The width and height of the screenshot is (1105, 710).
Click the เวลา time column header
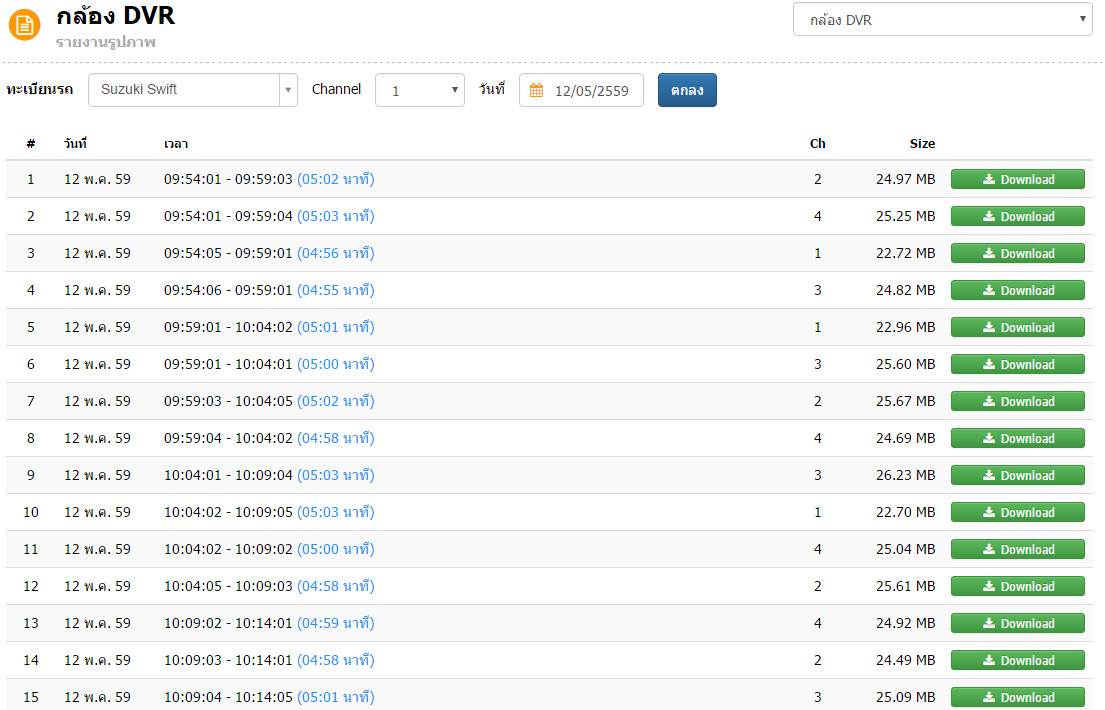pyautogui.click(x=176, y=144)
